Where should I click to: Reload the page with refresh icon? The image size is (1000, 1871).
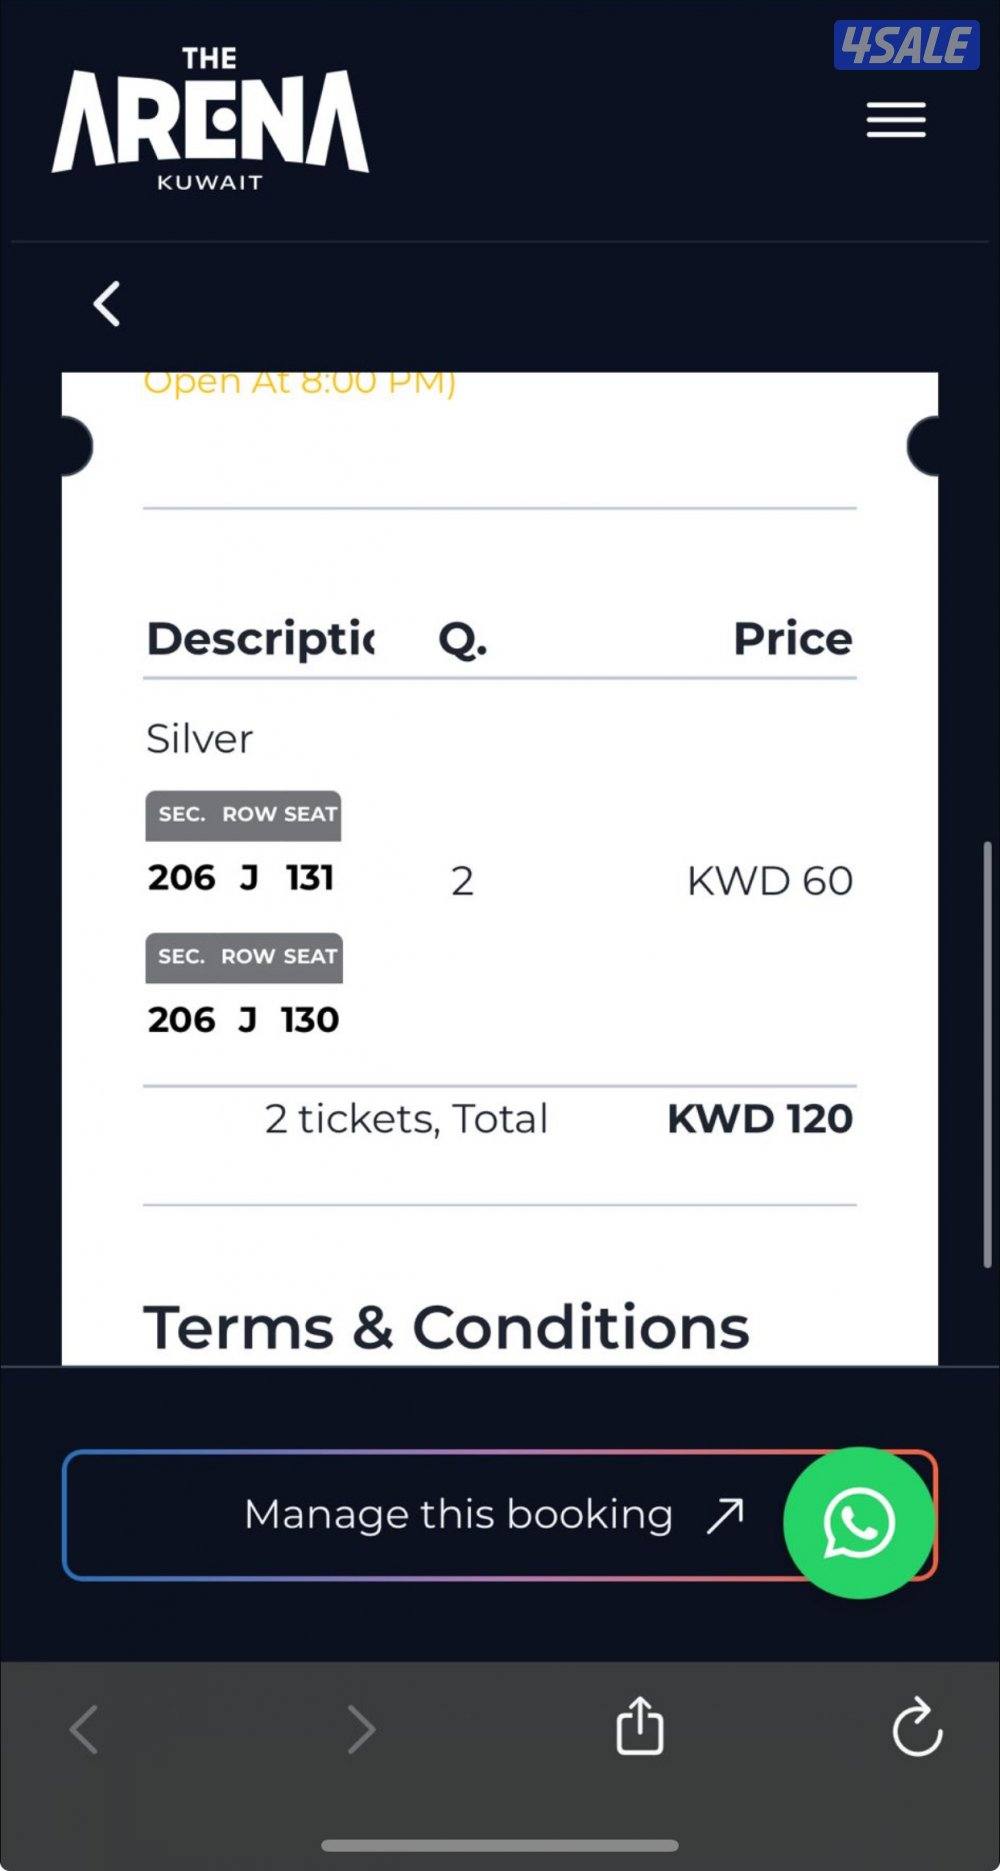point(917,1727)
